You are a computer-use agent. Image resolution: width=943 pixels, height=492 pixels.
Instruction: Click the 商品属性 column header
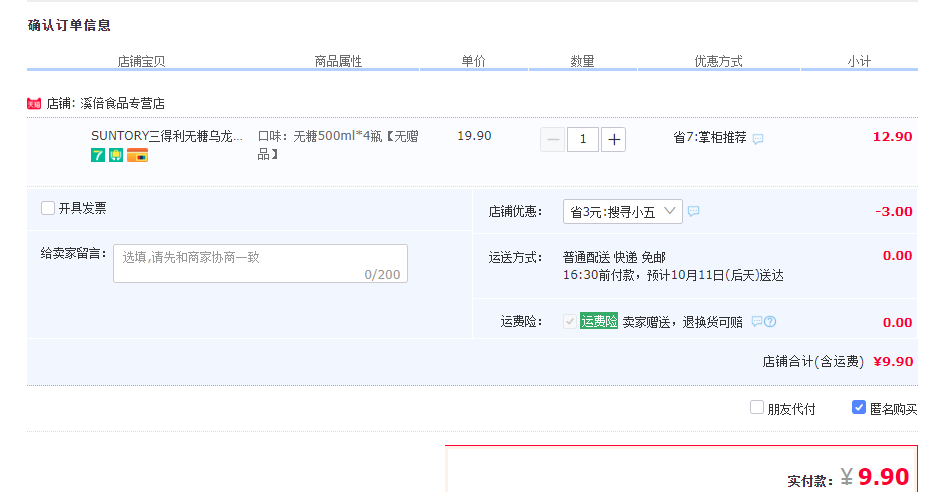(339, 61)
